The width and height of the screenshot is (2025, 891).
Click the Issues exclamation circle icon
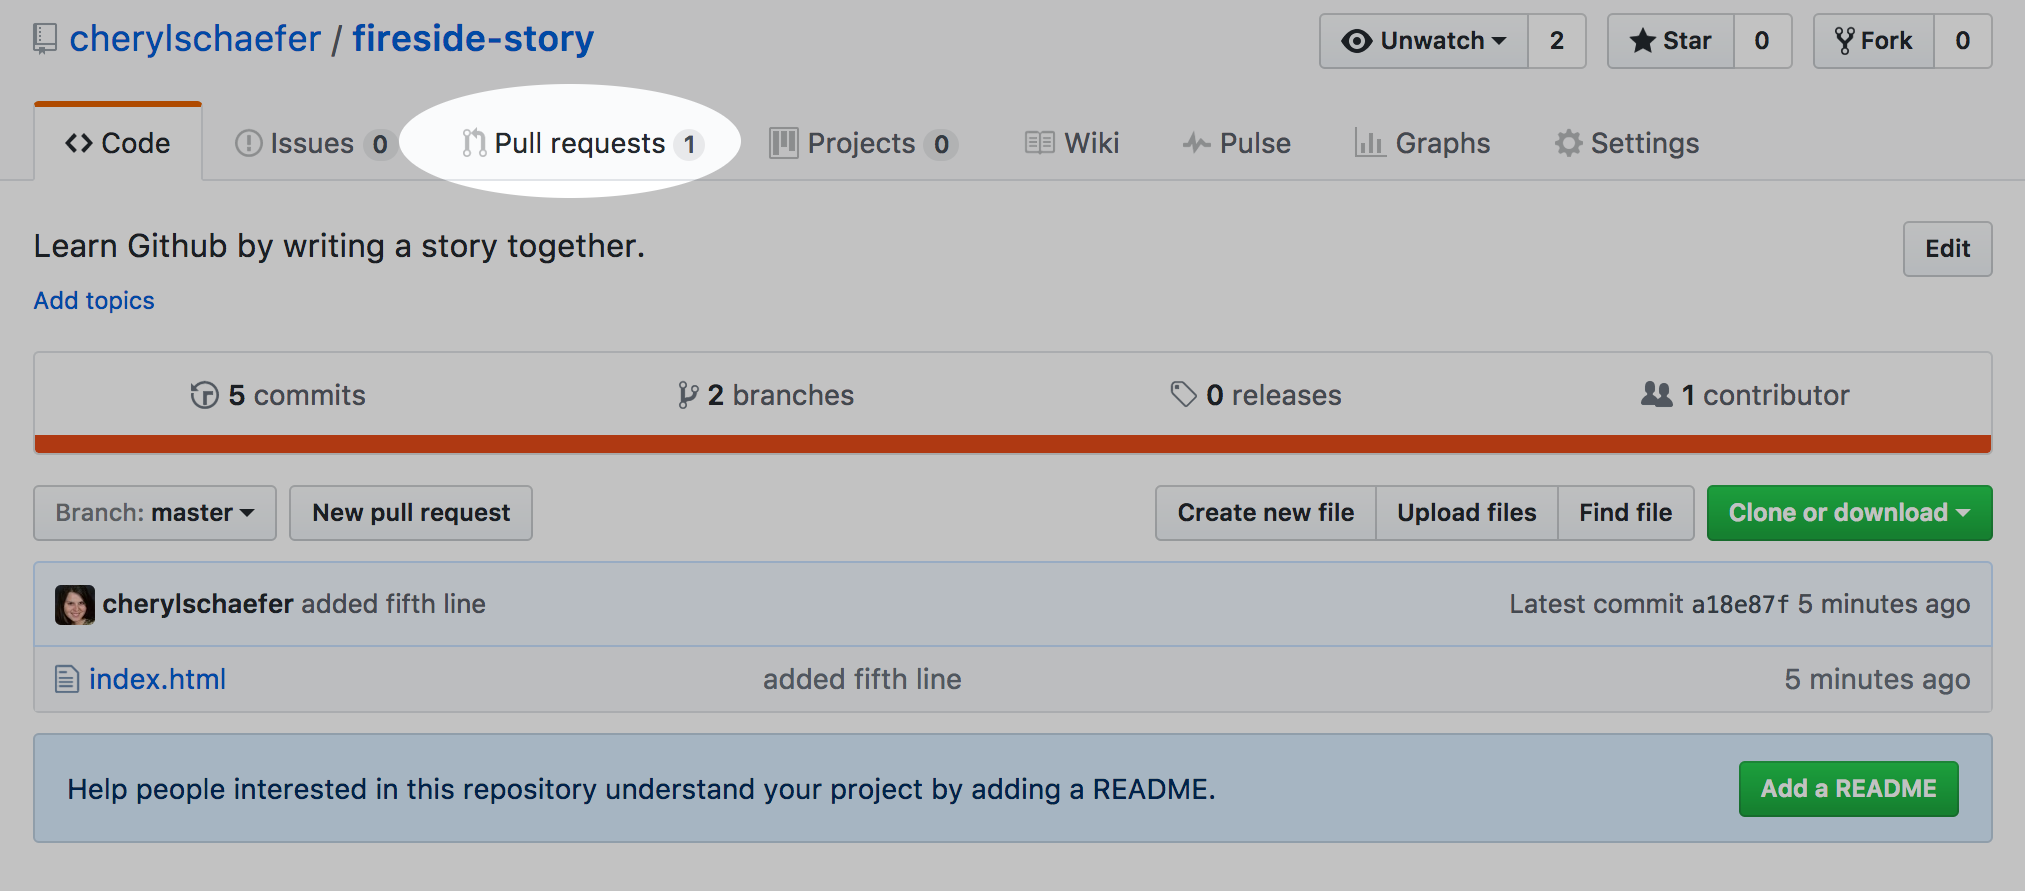248,144
